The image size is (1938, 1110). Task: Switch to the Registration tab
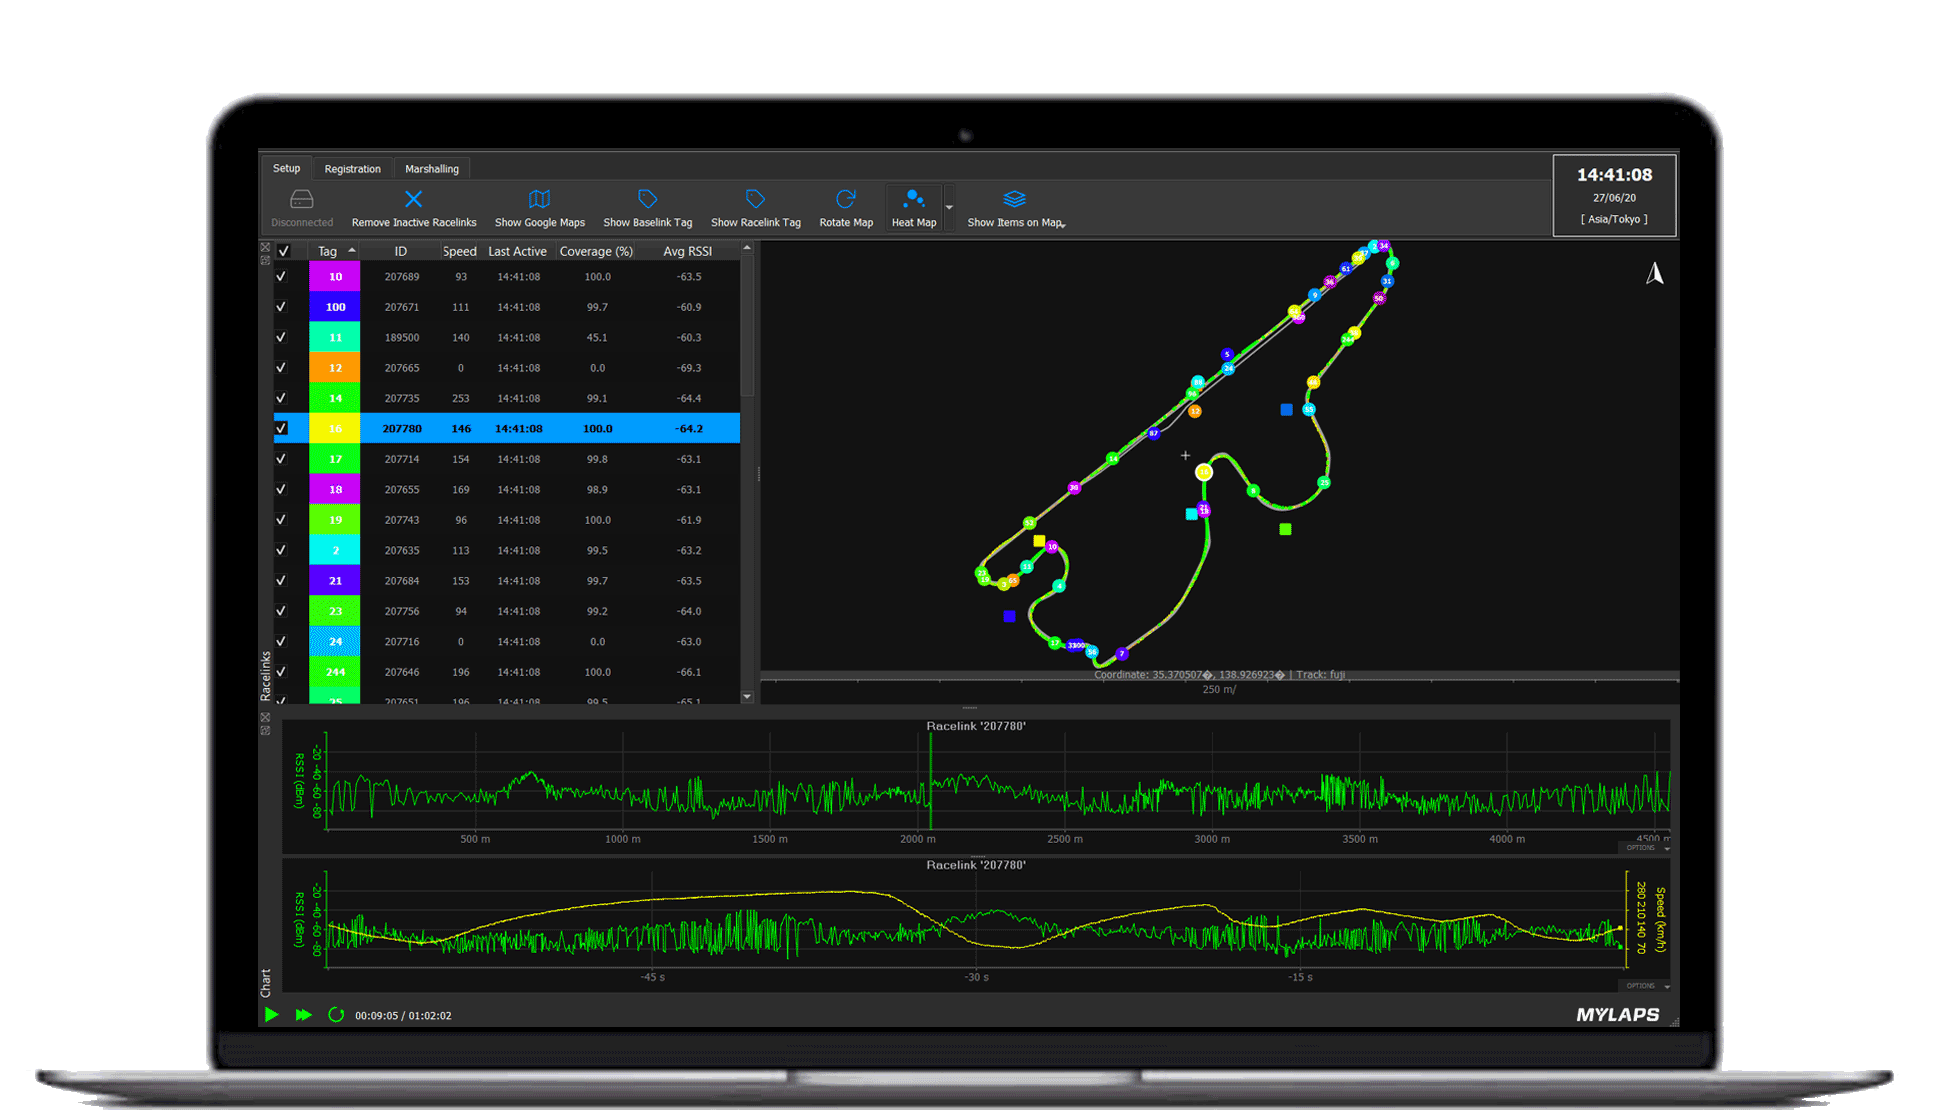(352, 169)
